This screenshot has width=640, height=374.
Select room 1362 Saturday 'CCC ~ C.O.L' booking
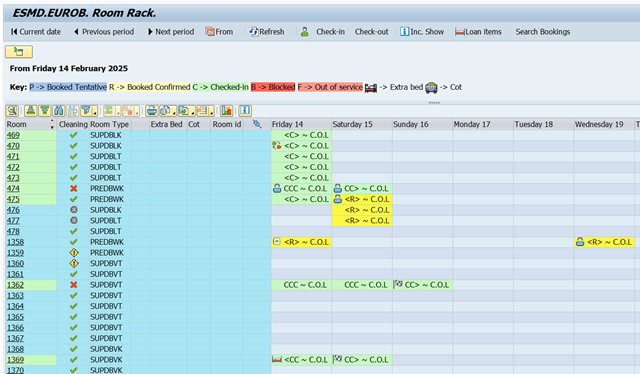coord(362,285)
